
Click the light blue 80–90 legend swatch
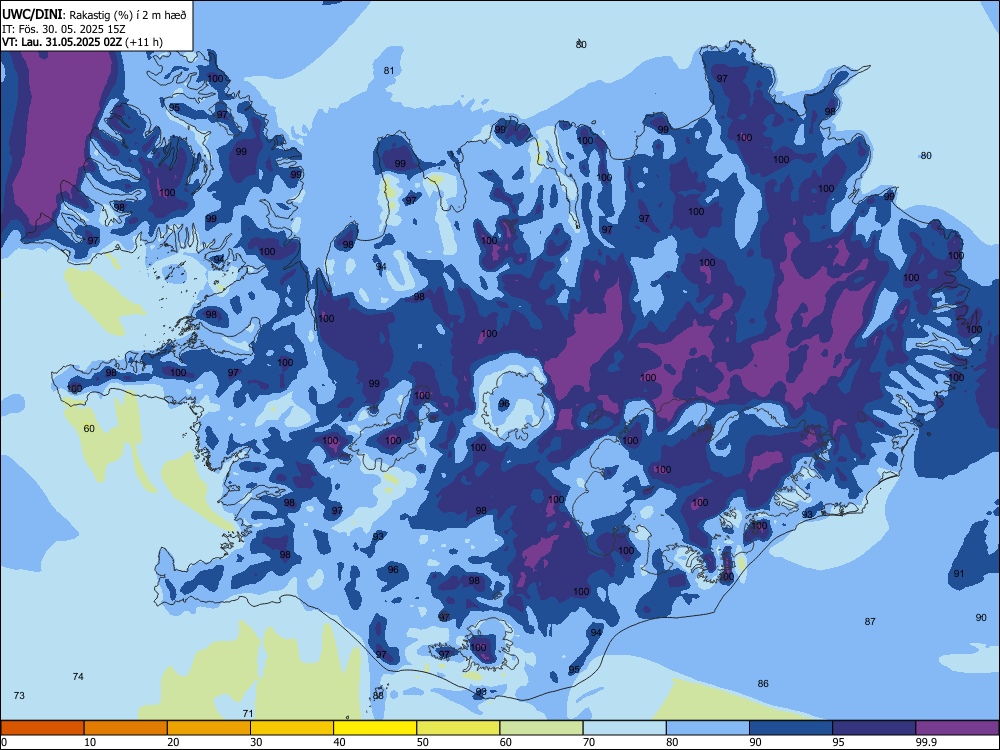708,728
